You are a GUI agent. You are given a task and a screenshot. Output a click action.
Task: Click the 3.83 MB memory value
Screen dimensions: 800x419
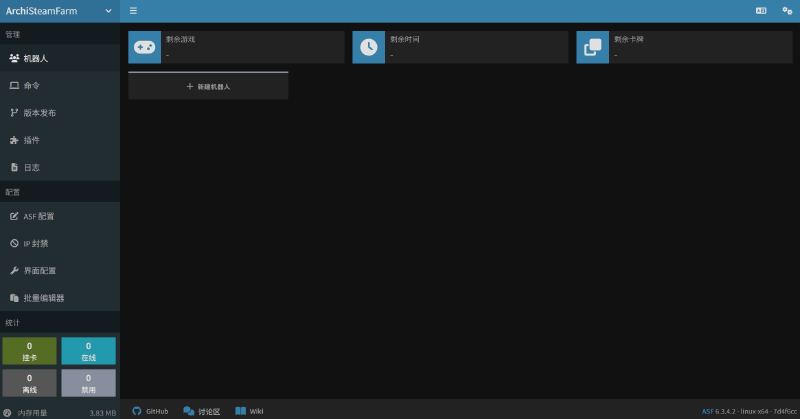pyautogui.click(x=103, y=413)
